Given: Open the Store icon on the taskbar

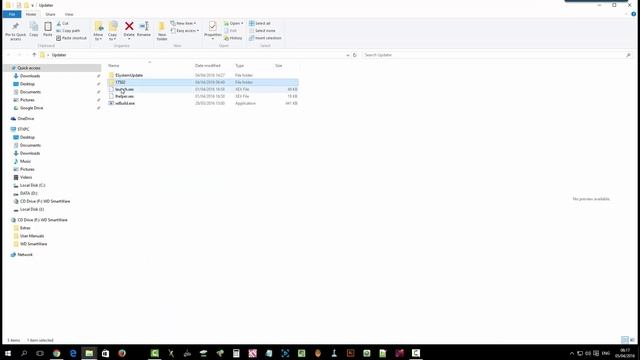Looking at the screenshot, I should coord(105,353).
